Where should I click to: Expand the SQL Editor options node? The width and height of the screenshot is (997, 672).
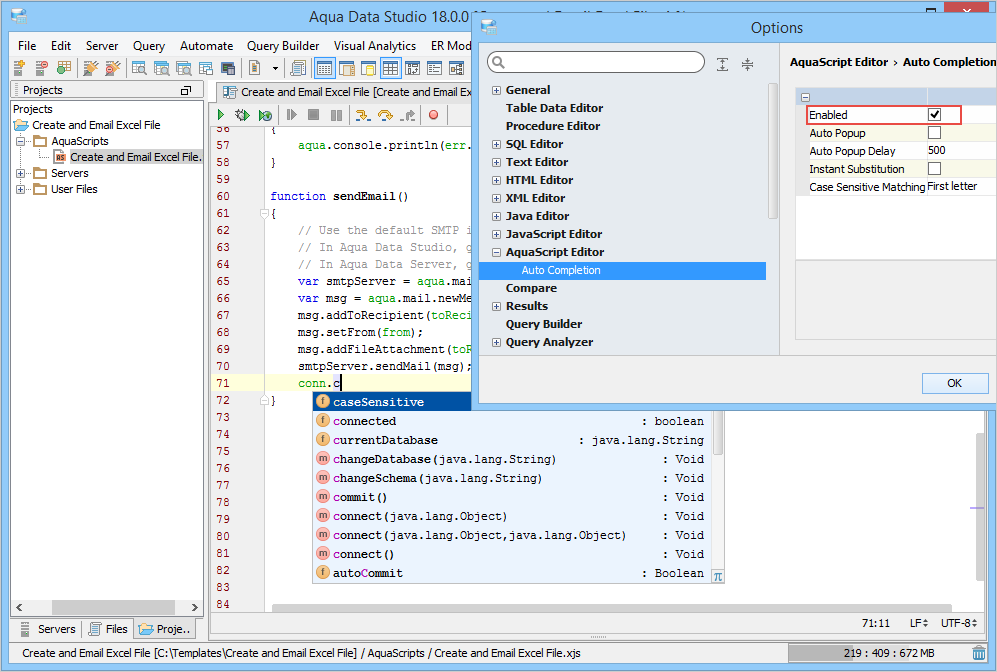(x=496, y=144)
